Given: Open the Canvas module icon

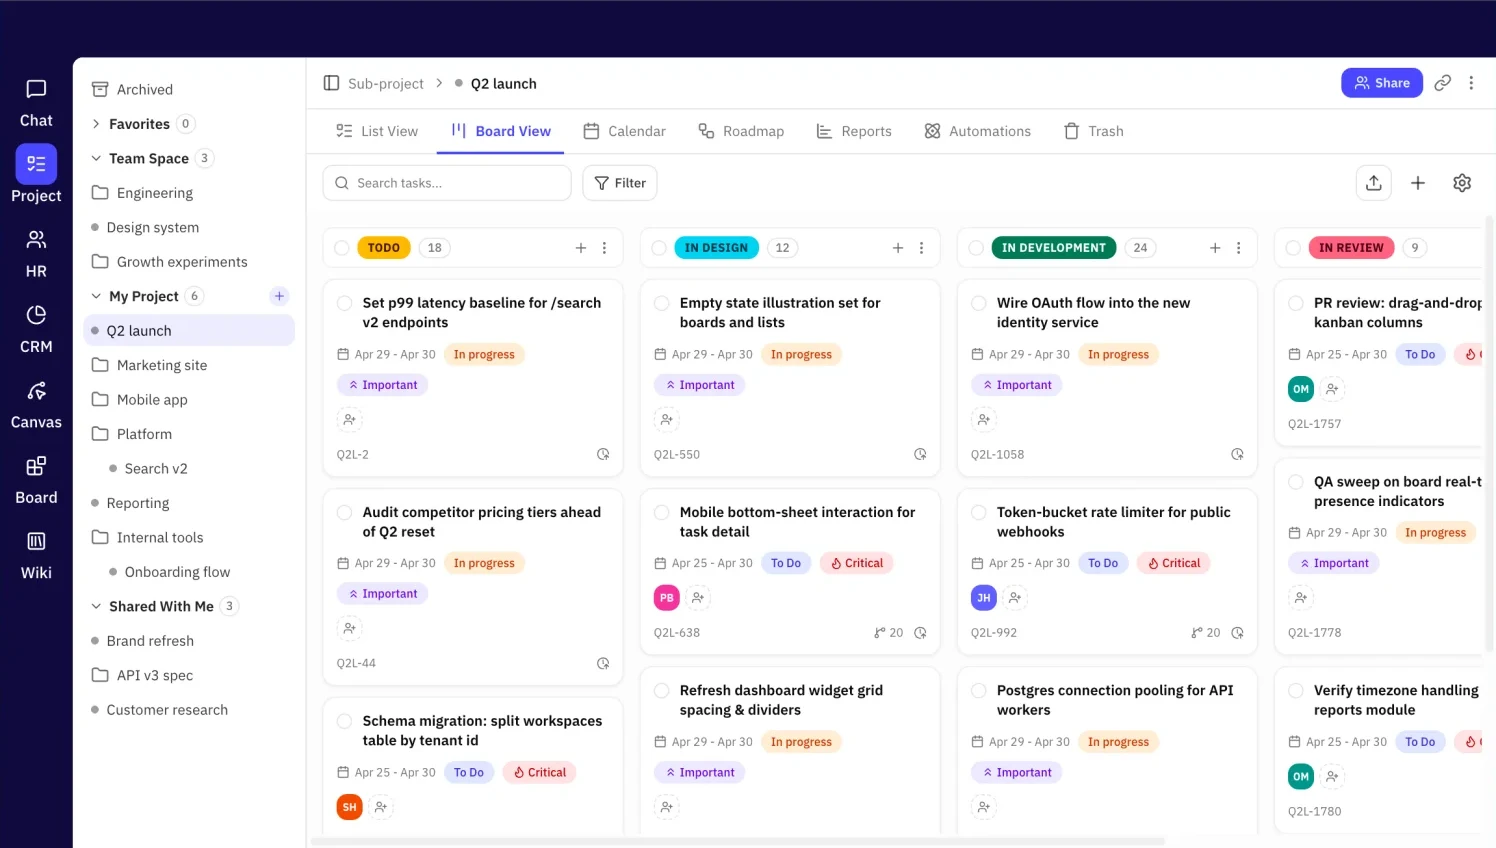Looking at the screenshot, I should 36,390.
